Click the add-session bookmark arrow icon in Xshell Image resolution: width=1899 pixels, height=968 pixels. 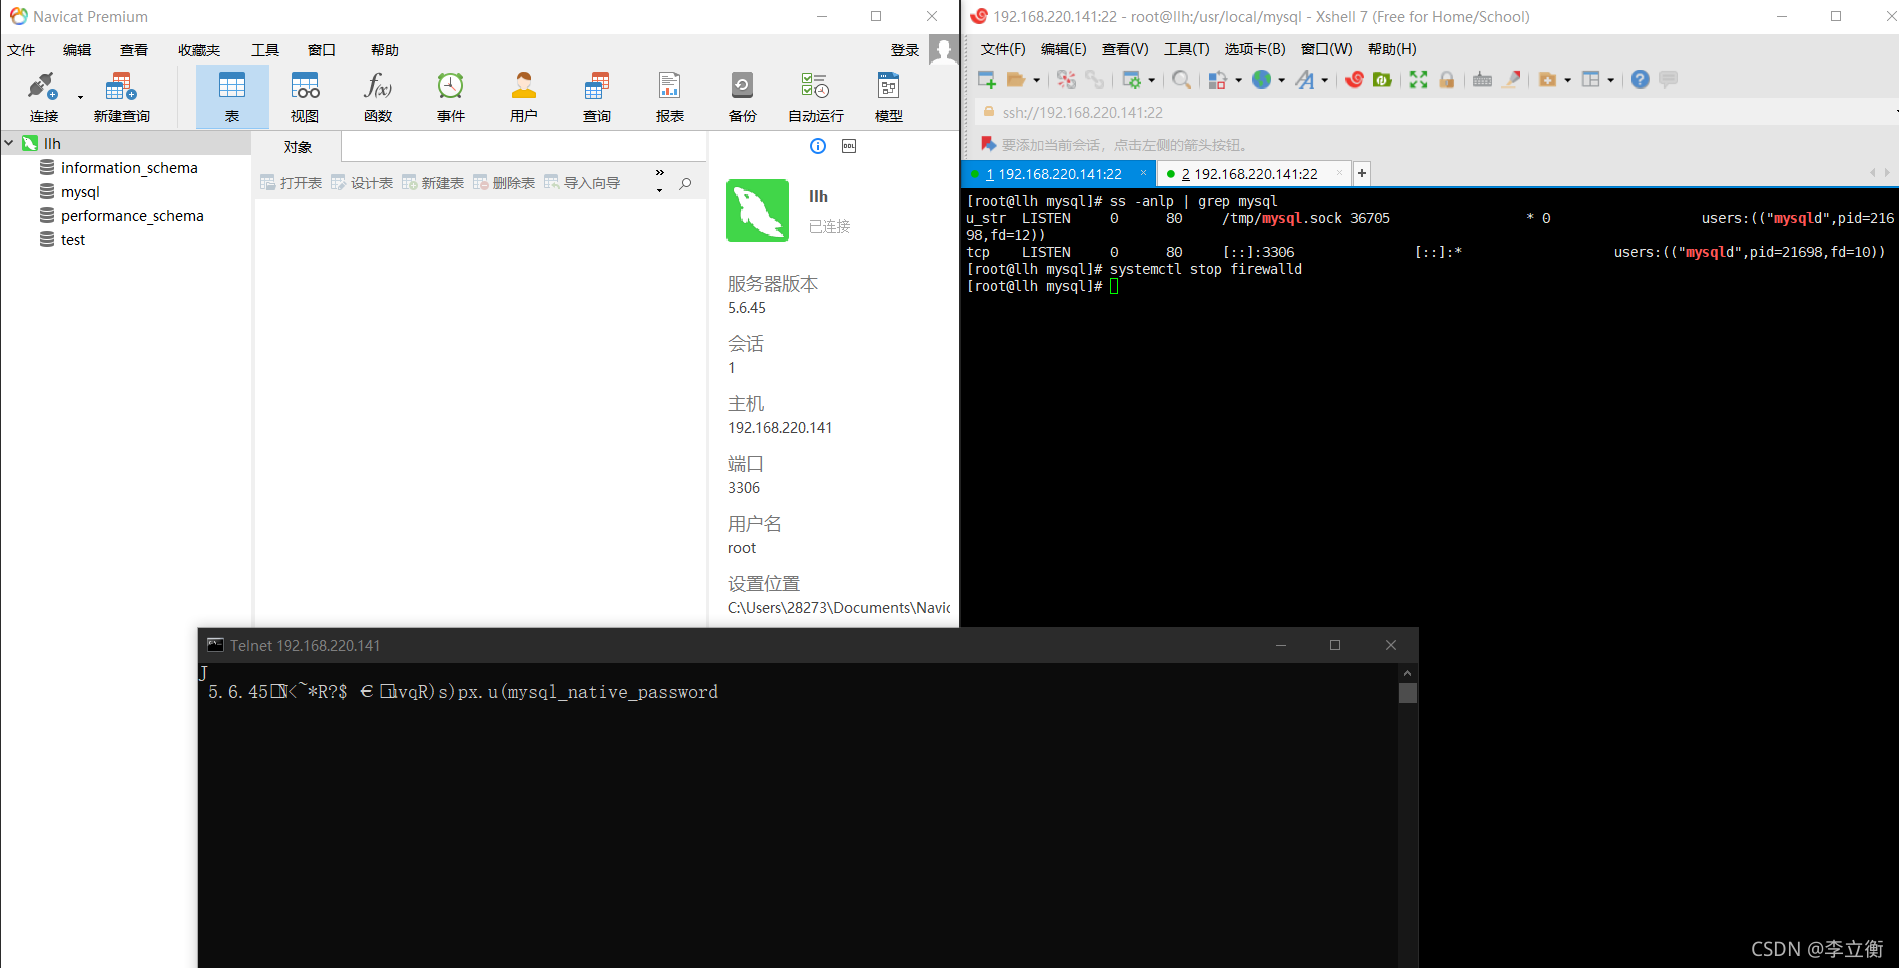[x=988, y=144]
